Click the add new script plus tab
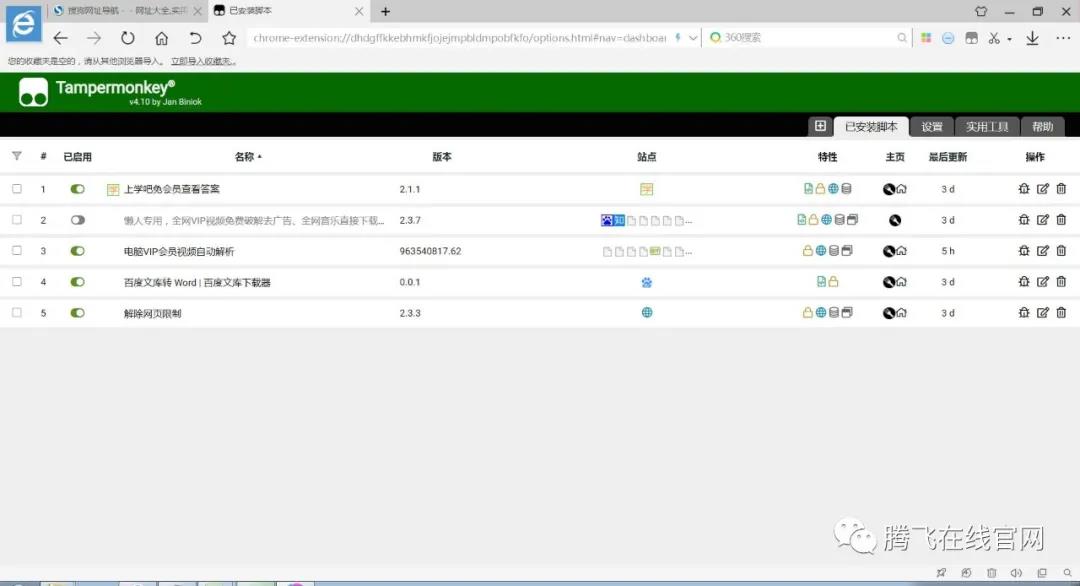1080x586 pixels. (820, 126)
